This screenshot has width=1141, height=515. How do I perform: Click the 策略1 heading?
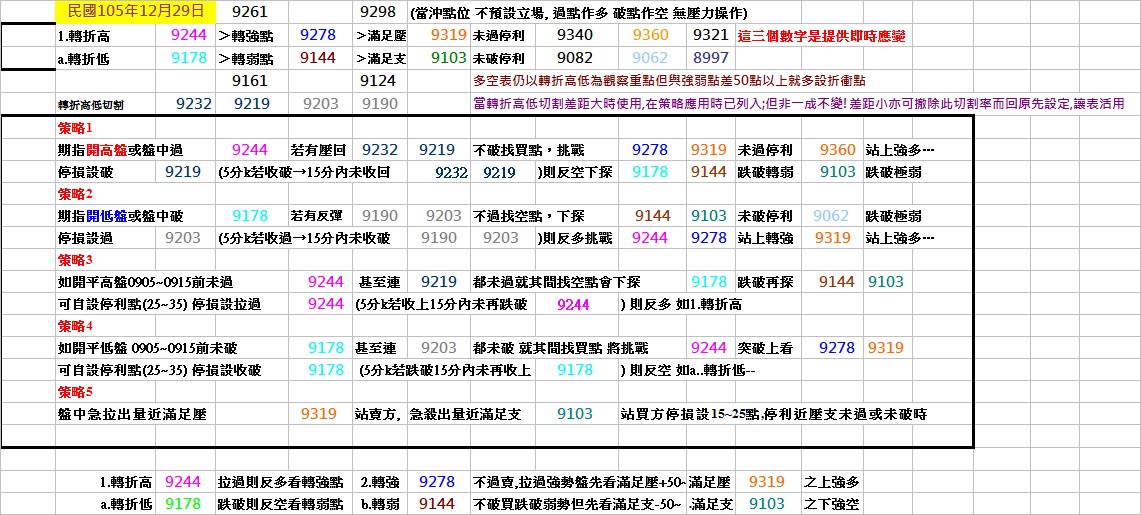coord(76,129)
